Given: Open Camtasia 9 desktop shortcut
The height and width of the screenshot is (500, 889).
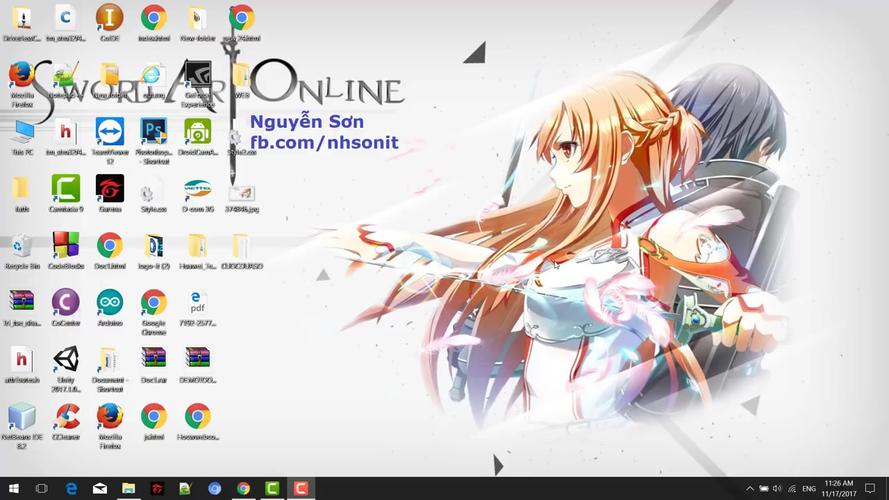Looking at the screenshot, I should click(x=66, y=188).
